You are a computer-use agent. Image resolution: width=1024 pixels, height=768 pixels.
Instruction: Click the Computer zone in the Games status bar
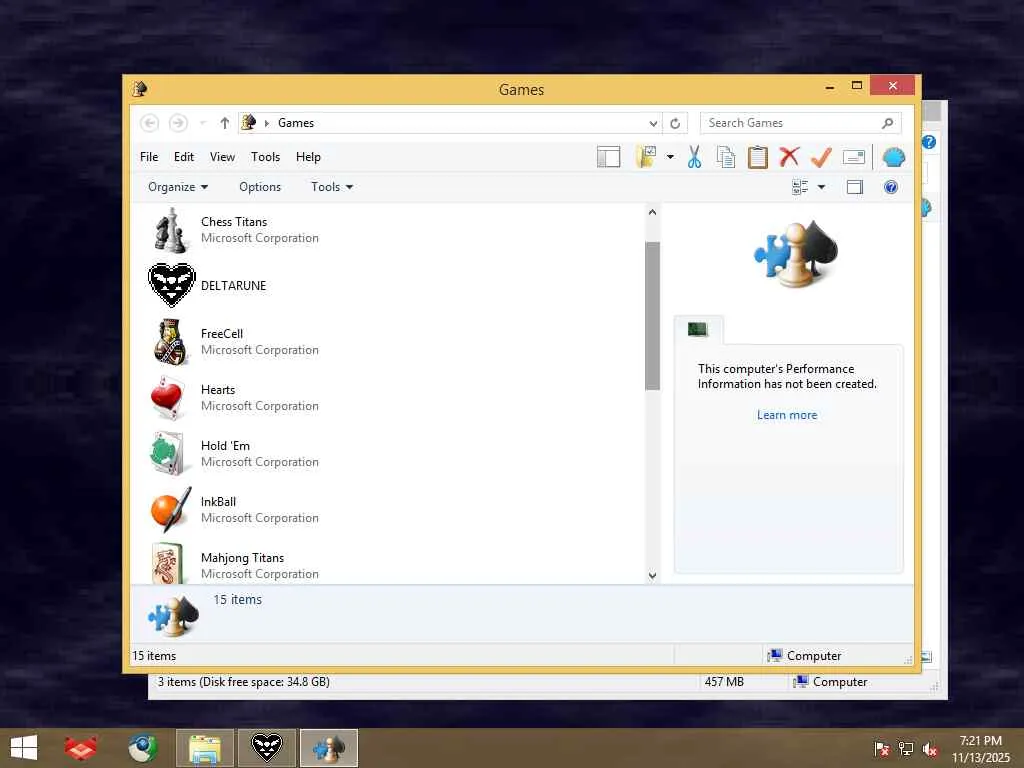coord(805,656)
